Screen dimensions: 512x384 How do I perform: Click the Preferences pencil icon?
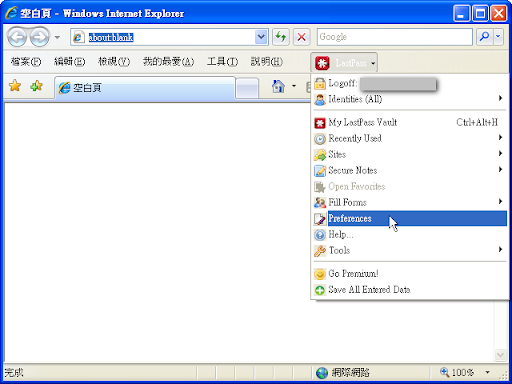click(x=320, y=219)
